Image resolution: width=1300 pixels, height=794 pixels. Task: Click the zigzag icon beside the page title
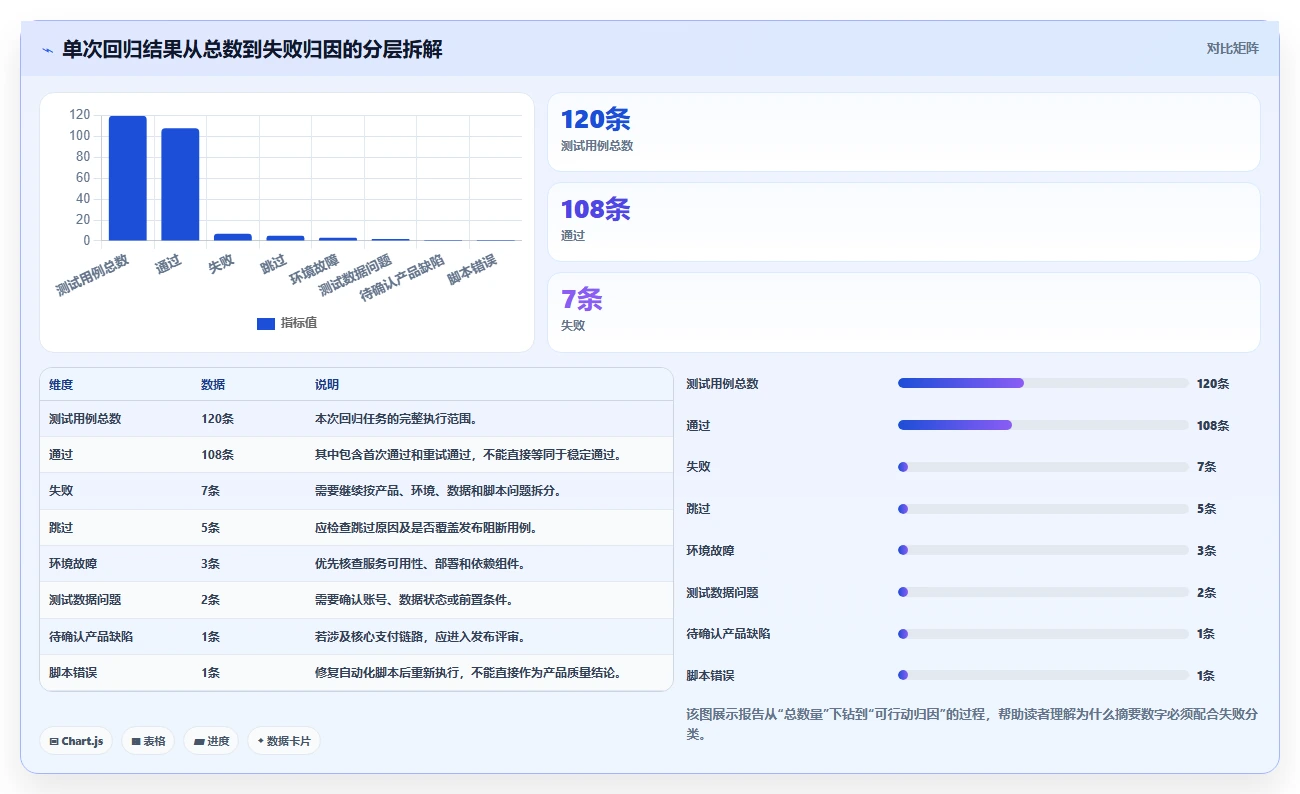coord(47,50)
